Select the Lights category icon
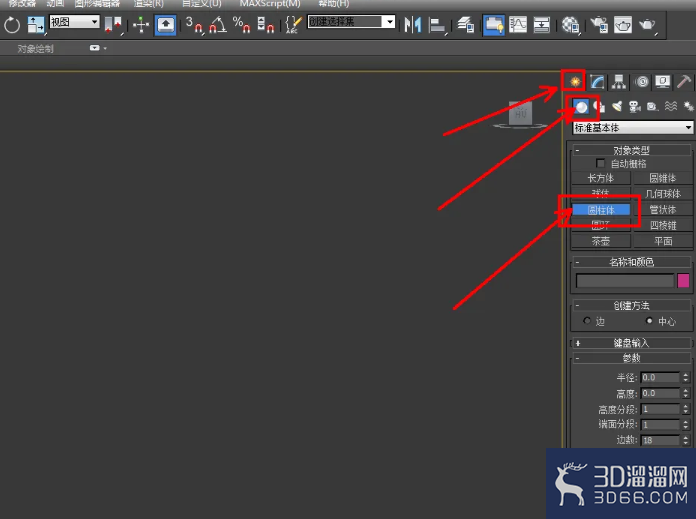This screenshot has width=696, height=519. coord(617,106)
